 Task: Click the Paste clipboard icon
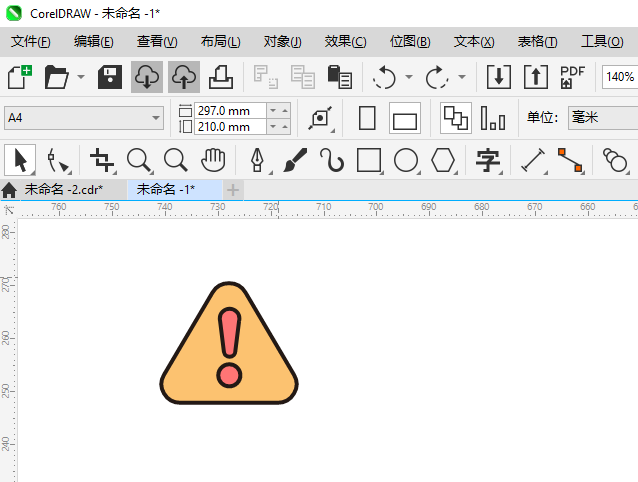[340, 77]
